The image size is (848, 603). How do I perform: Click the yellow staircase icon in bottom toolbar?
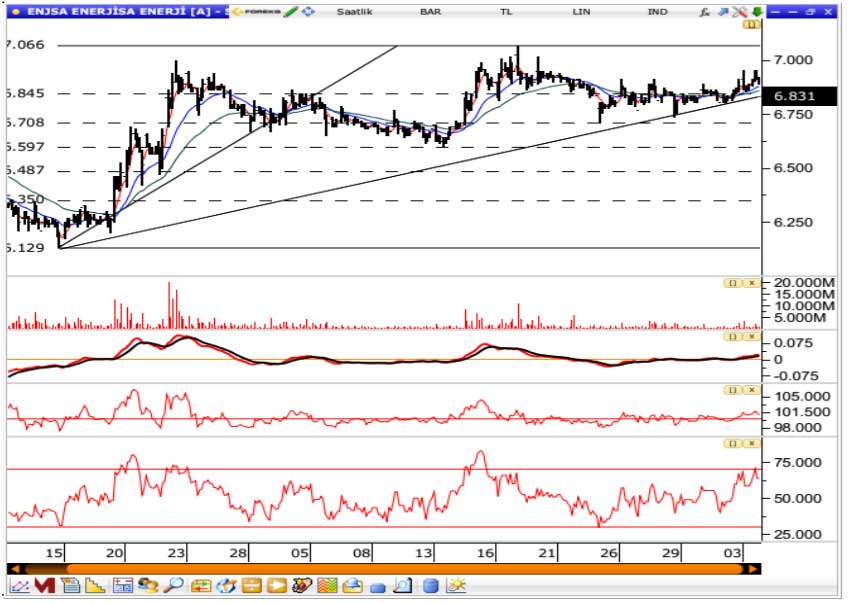tap(96, 586)
